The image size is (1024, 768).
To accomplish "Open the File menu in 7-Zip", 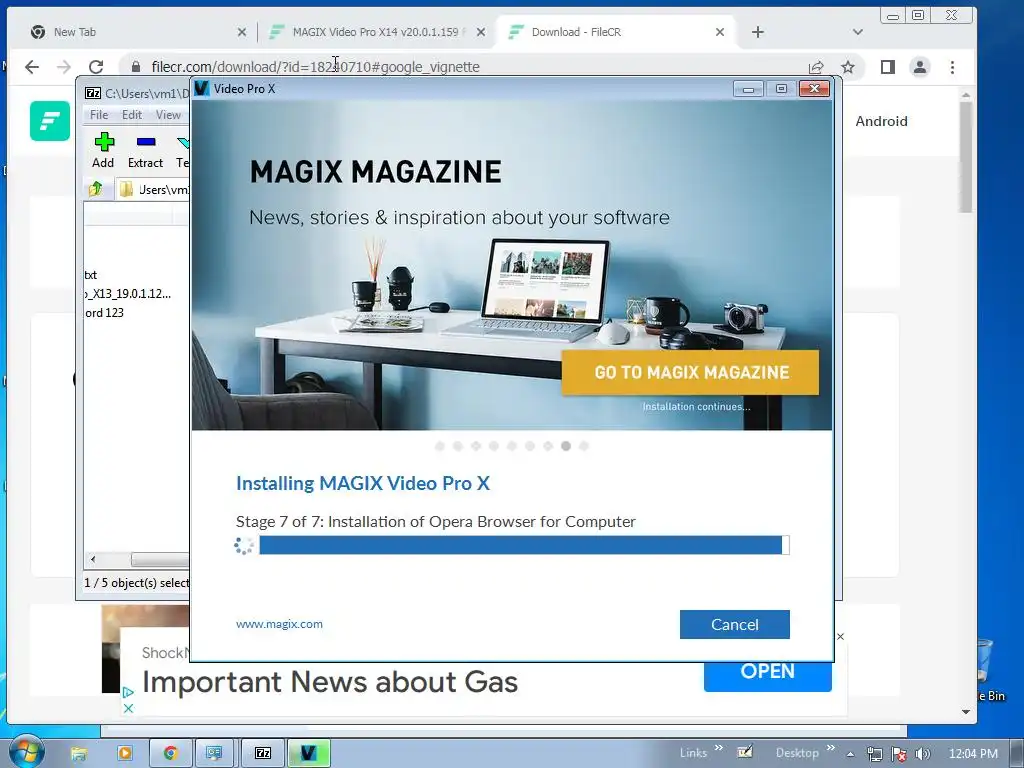I will [x=99, y=115].
